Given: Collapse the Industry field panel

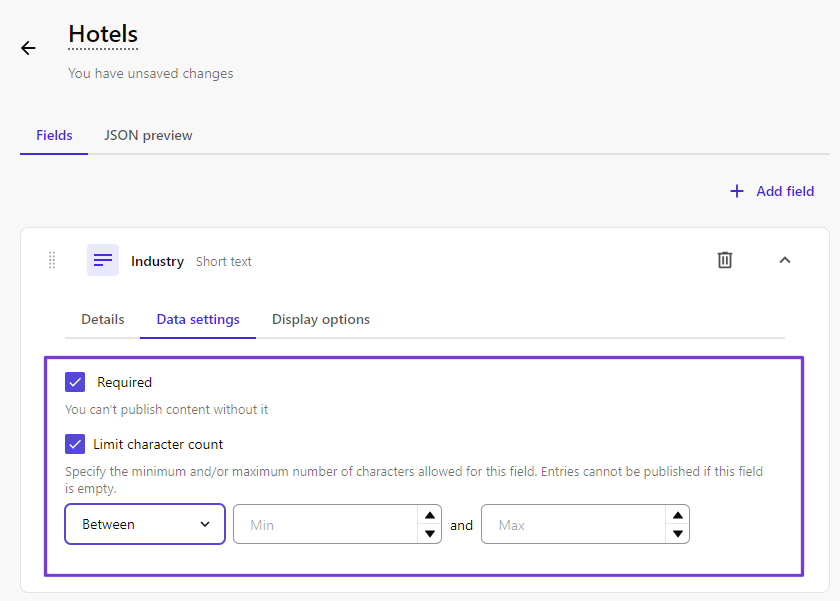Looking at the screenshot, I should click(x=785, y=260).
